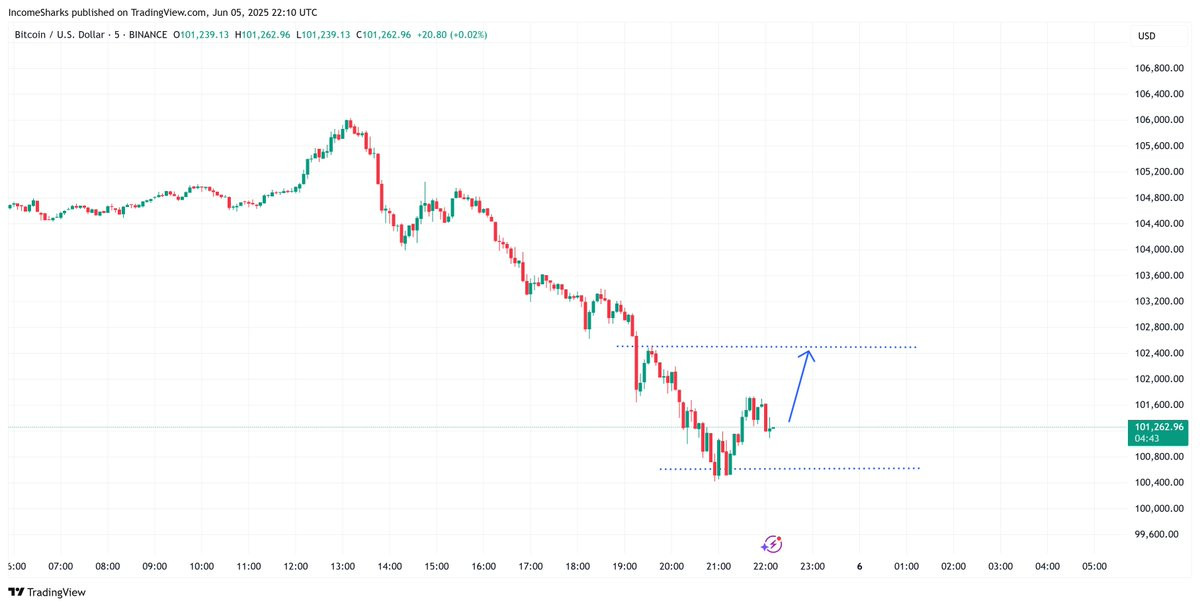
Task: Click the 13:00 time axis label
Action: pyautogui.click(x=343, y=566)
